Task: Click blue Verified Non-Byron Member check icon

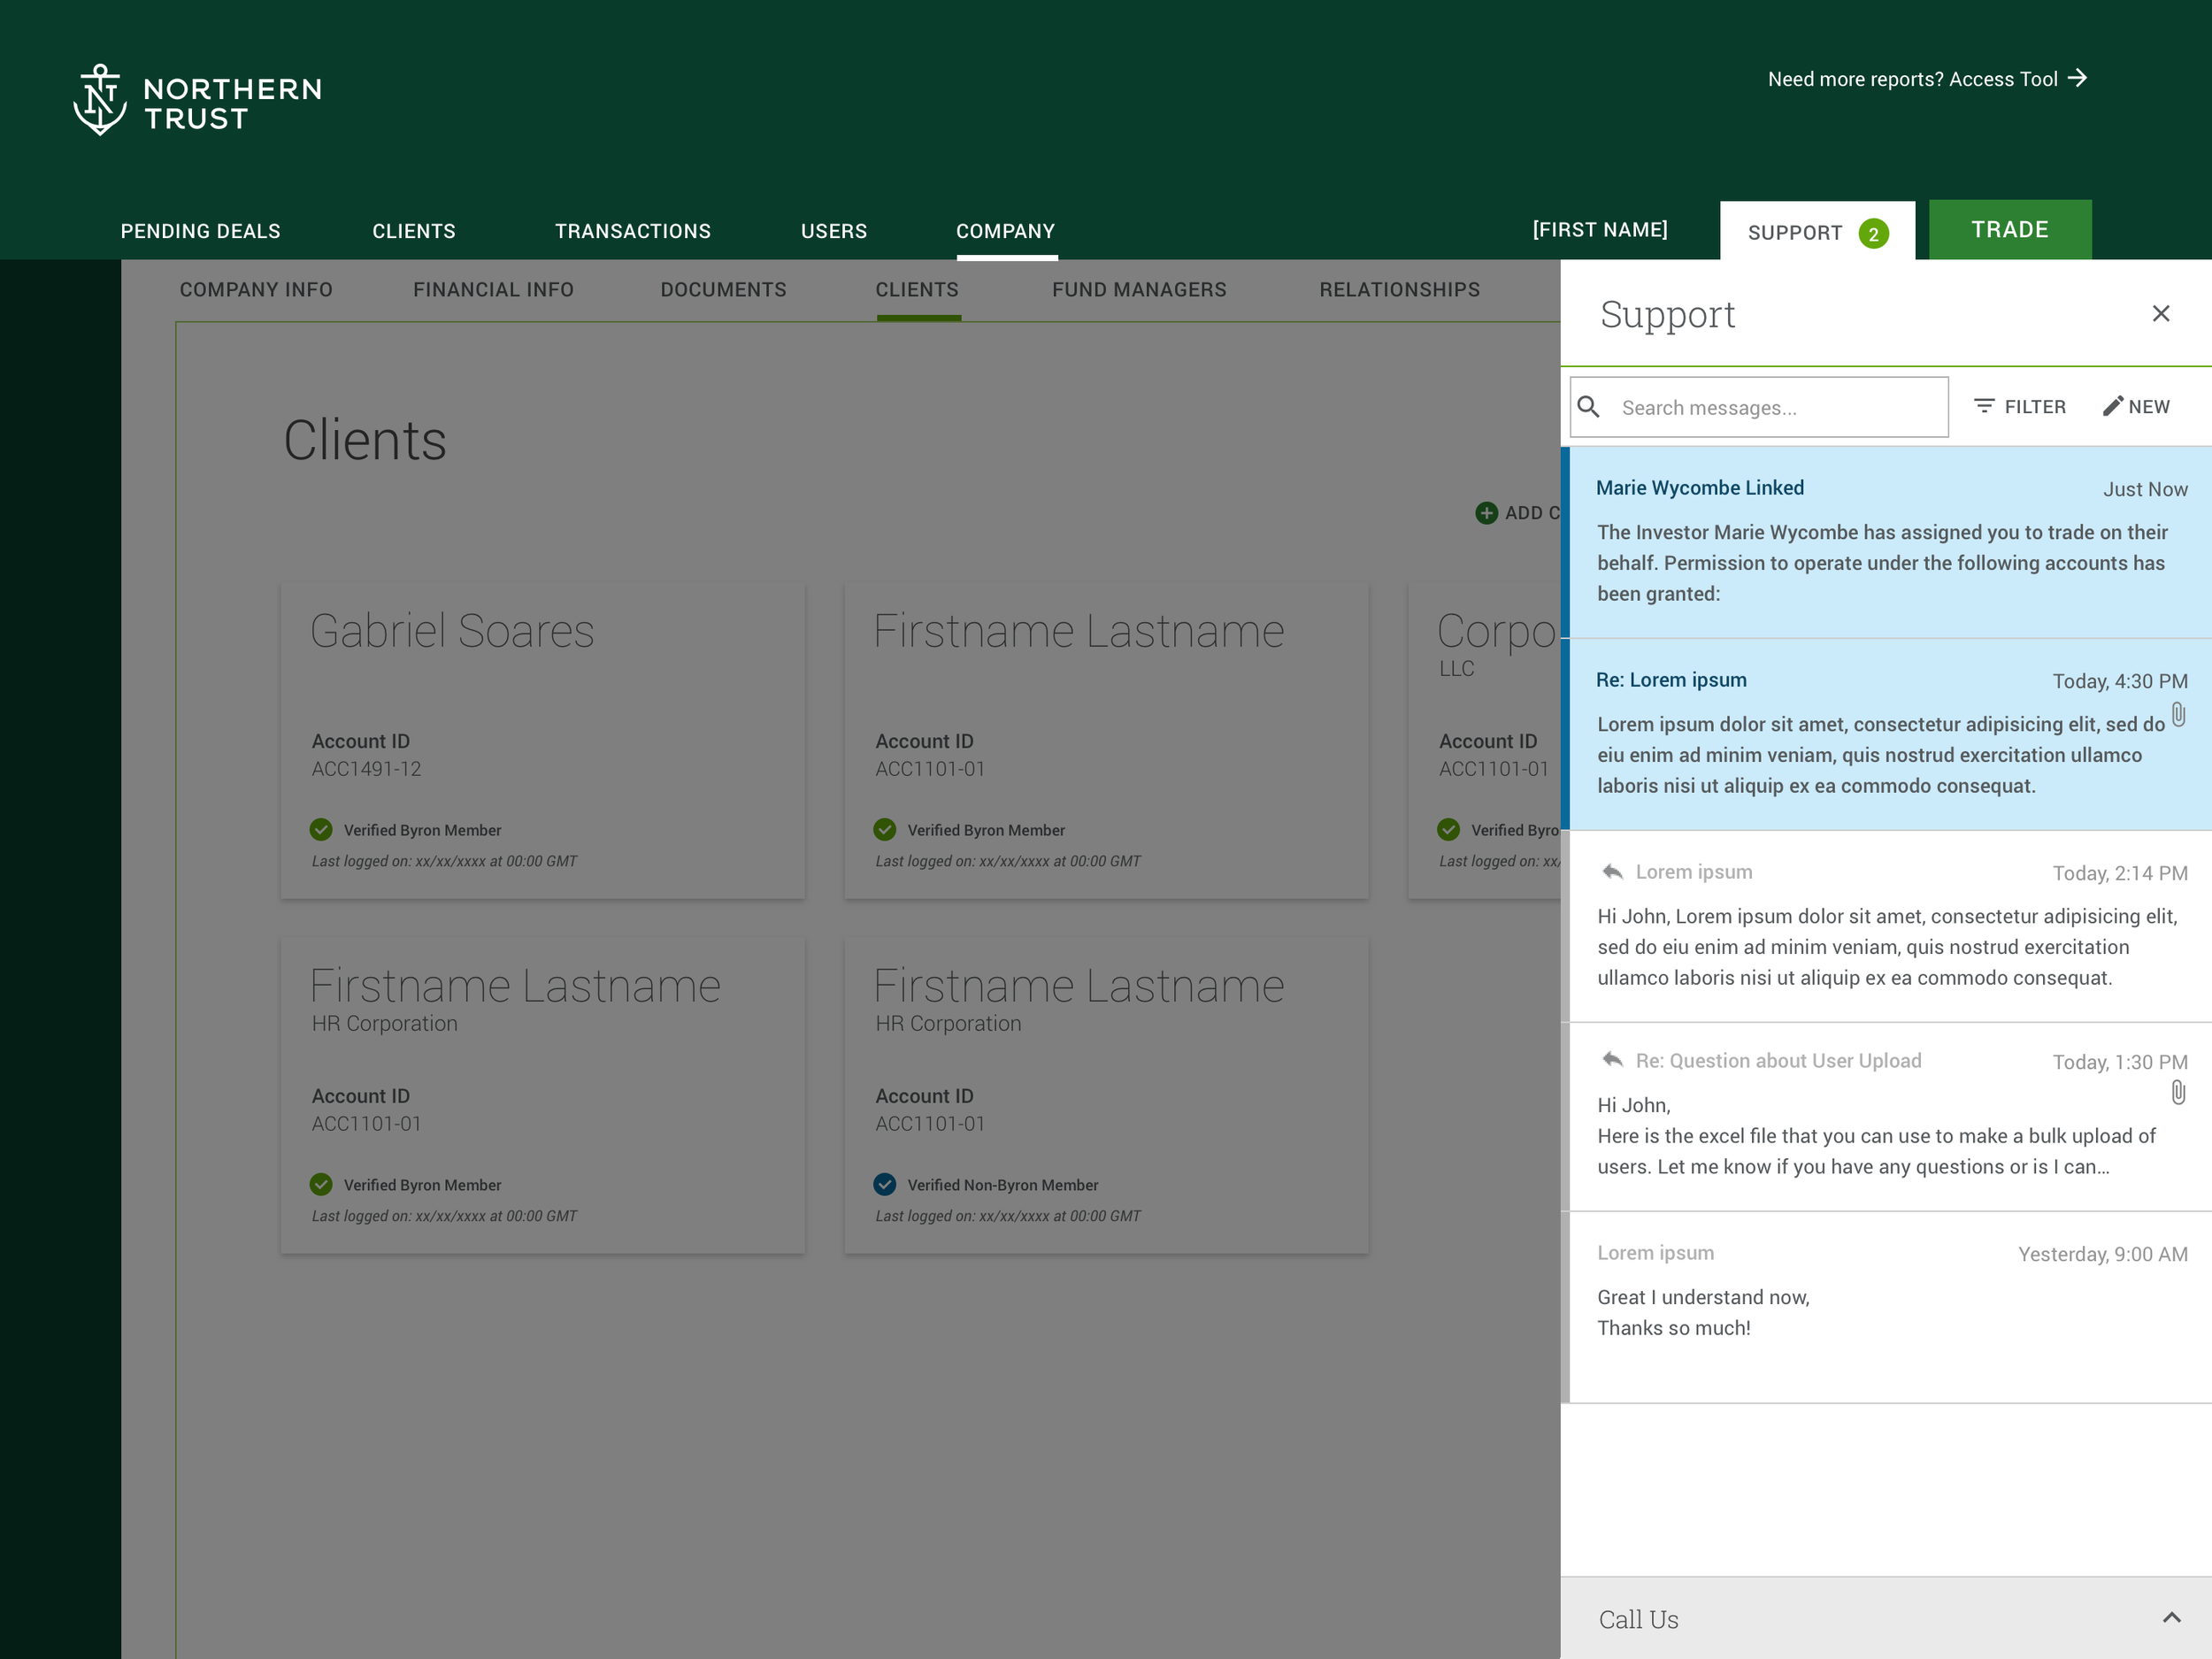Action: 885,1185
